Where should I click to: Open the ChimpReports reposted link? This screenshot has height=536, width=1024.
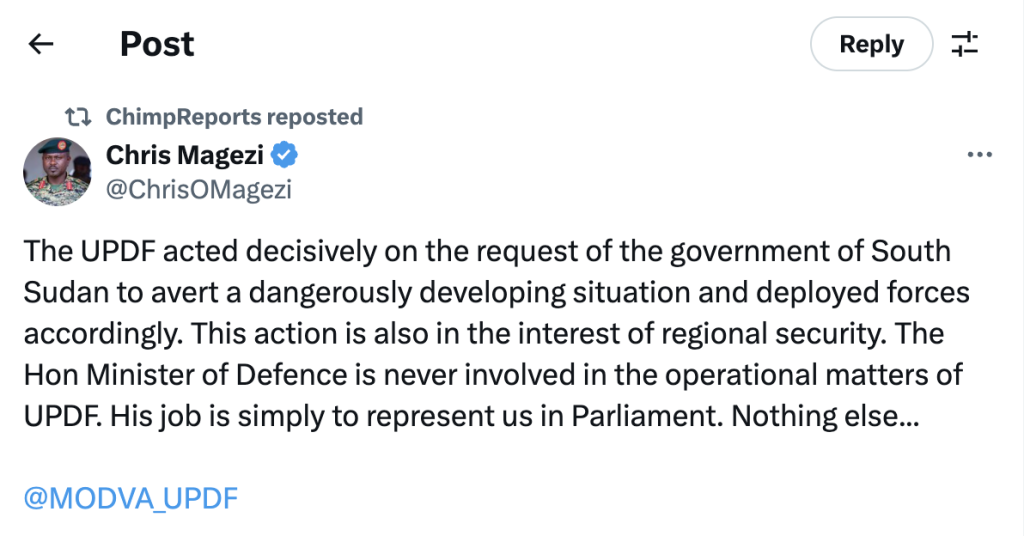point(234,117)
